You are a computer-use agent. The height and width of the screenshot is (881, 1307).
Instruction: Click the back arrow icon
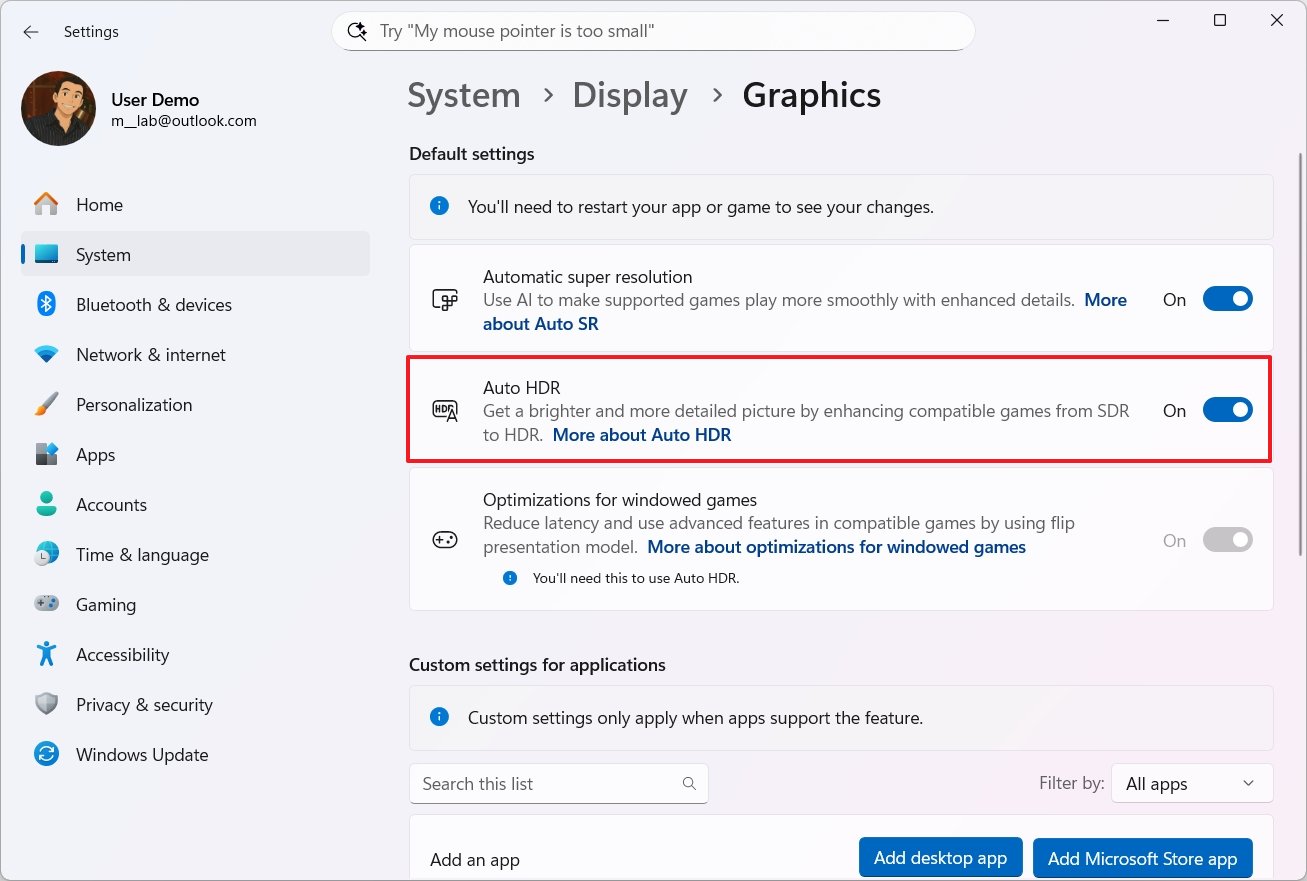click(x=31, y=32)
